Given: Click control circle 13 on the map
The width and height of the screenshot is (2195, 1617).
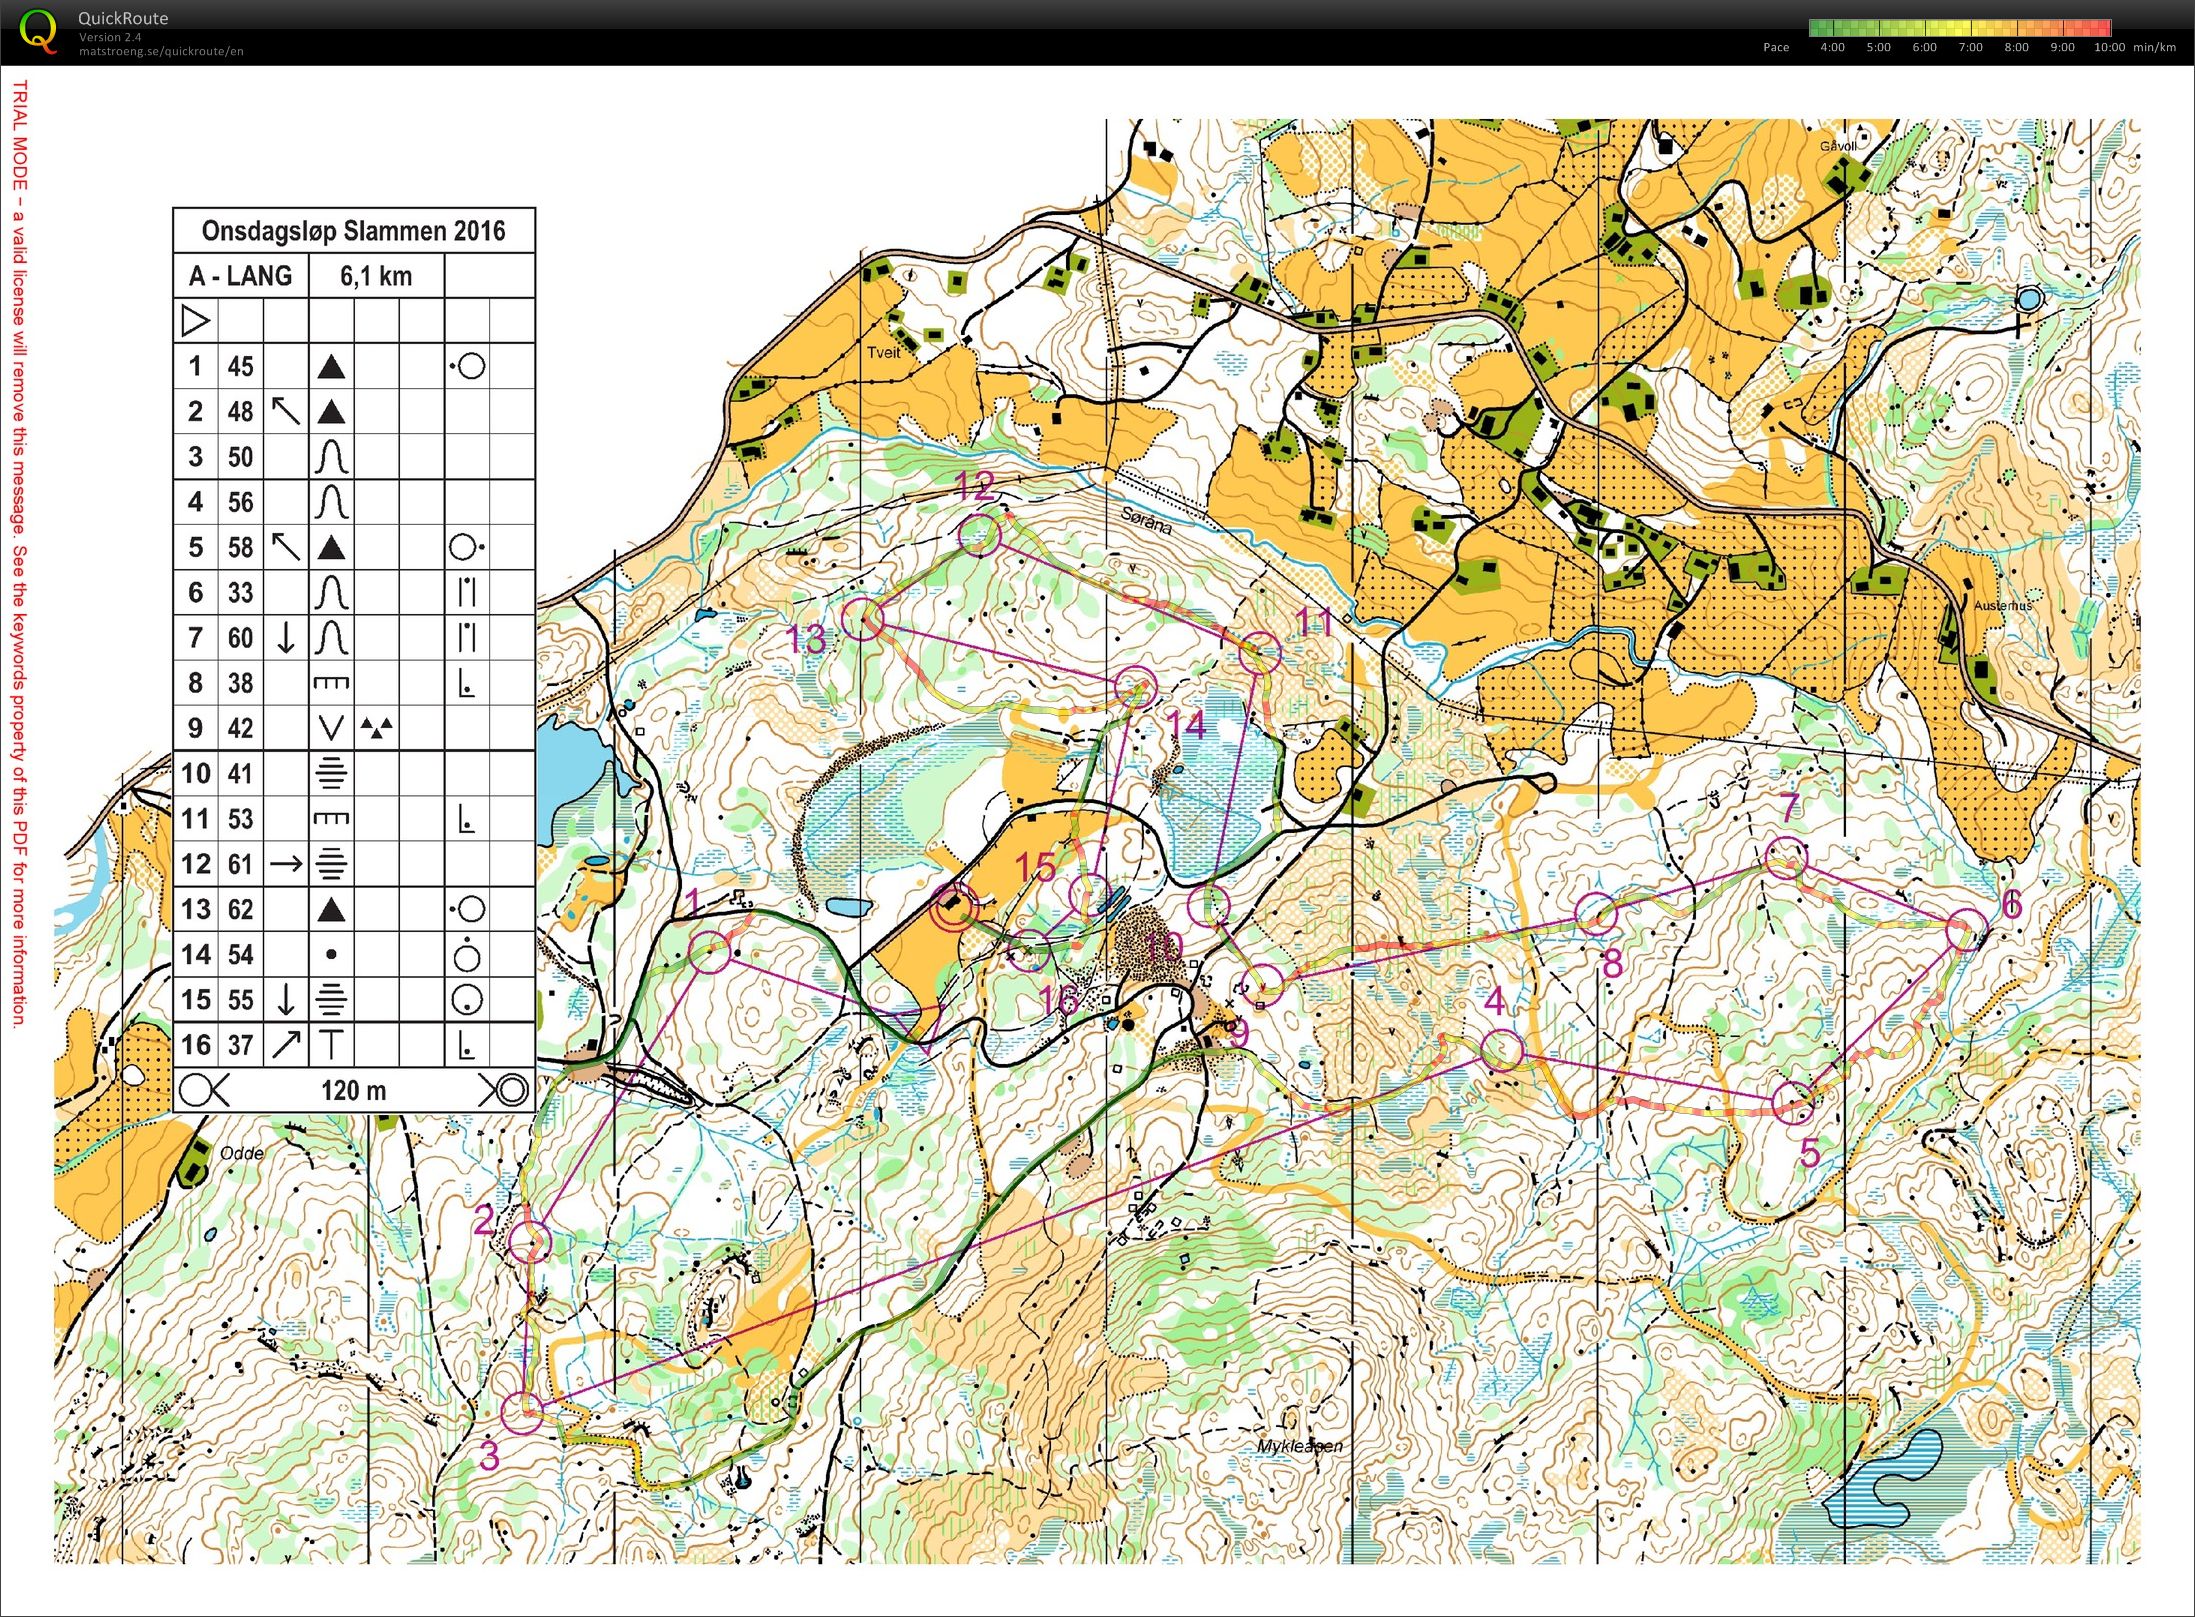Looking at the screenshot, I should click(862, 619).
